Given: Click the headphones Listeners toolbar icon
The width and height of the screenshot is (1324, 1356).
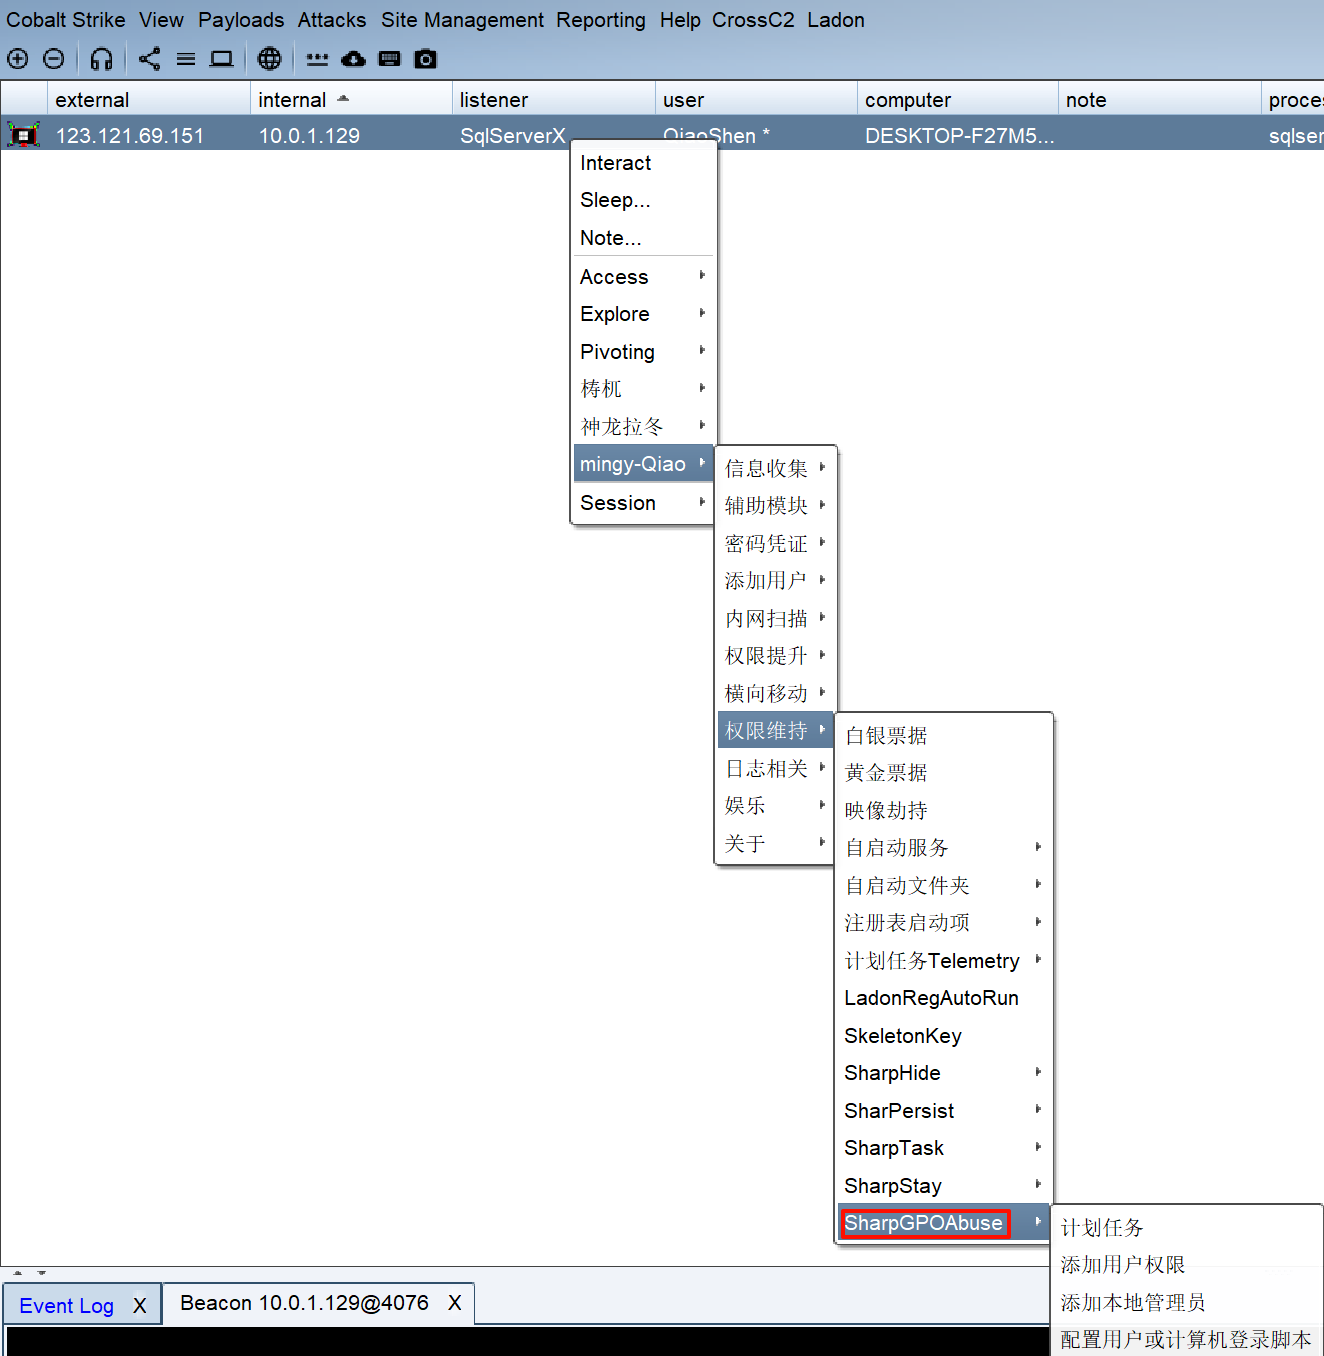Looking at the screenshot, I should pos(101,59).
